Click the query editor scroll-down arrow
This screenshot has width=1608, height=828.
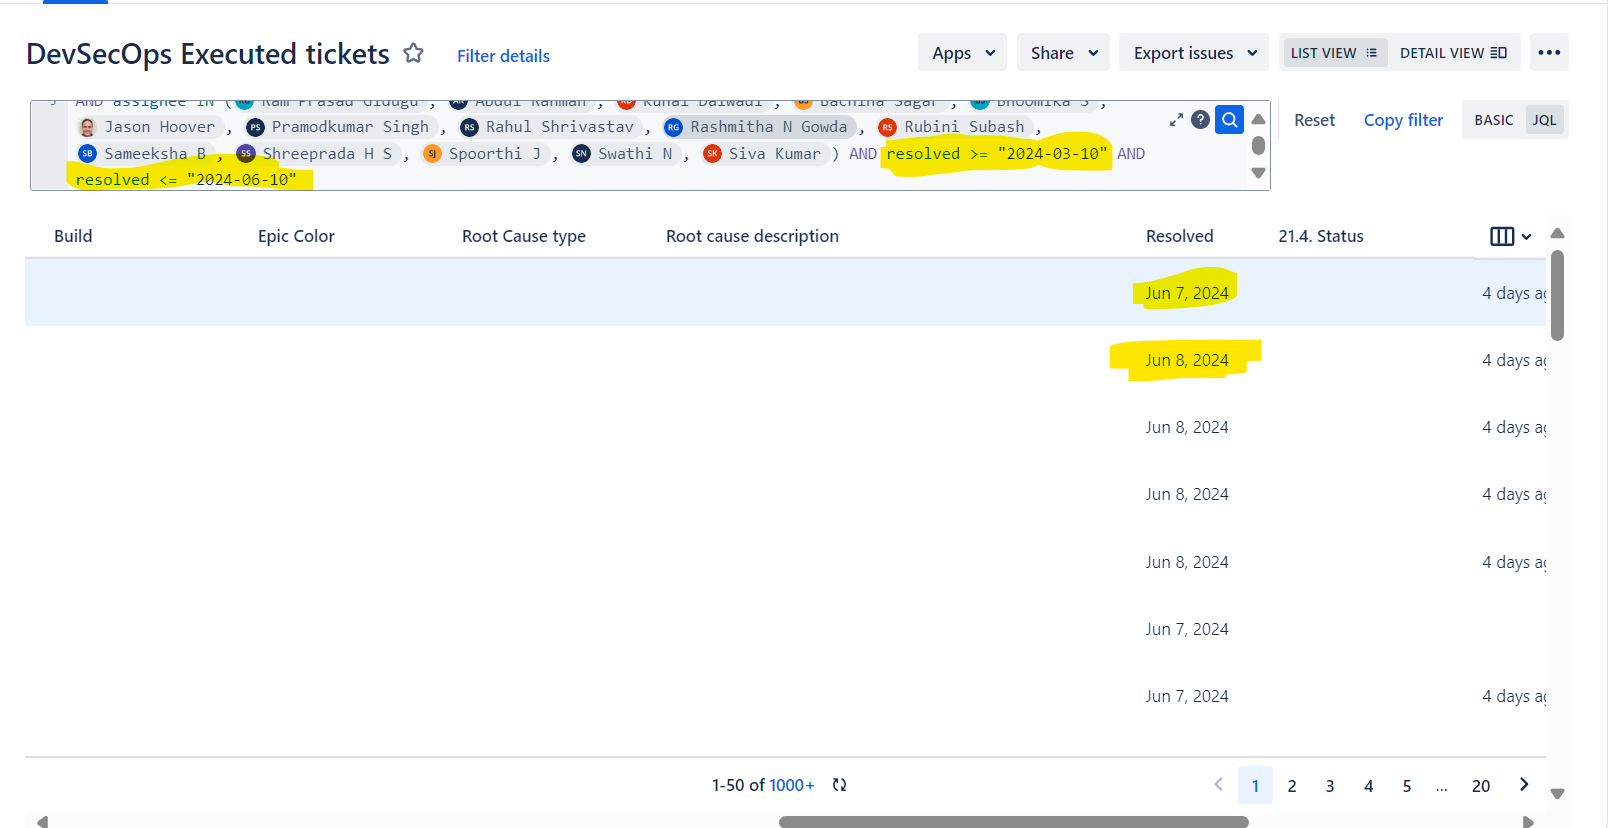click(x=1258, y=173)
